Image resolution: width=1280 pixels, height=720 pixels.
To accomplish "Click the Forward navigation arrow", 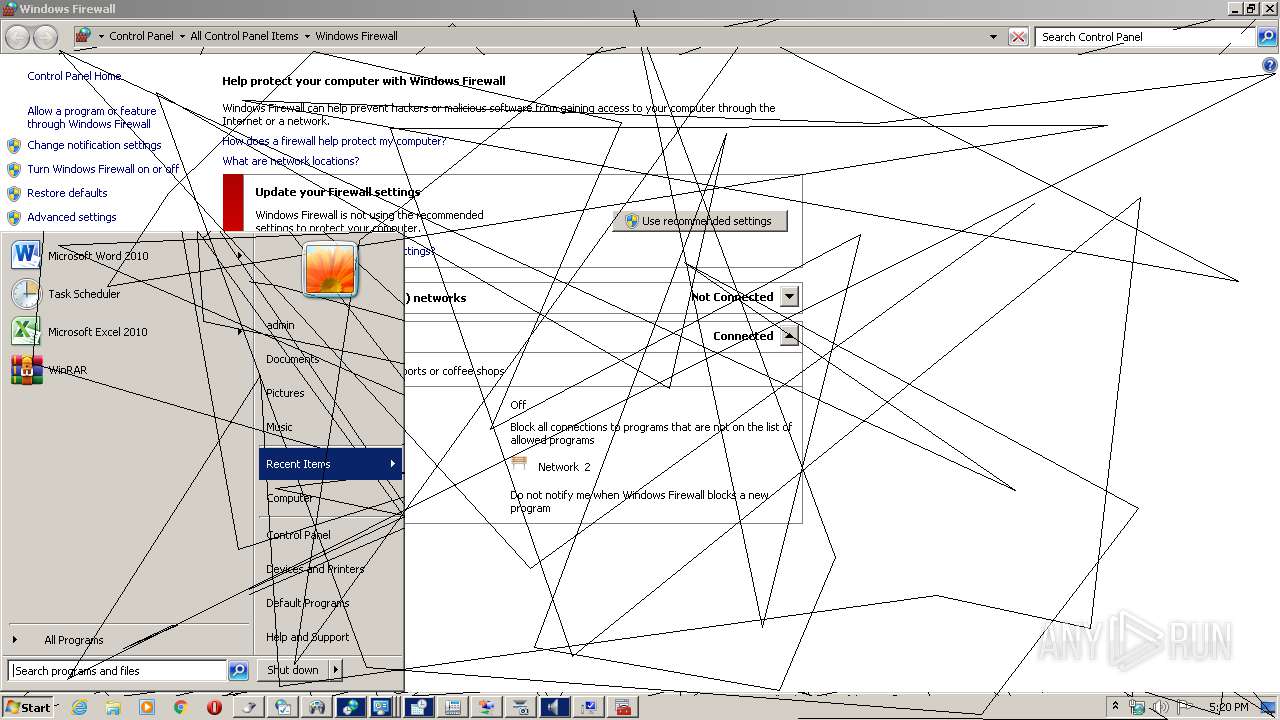I will click(45, 37).
